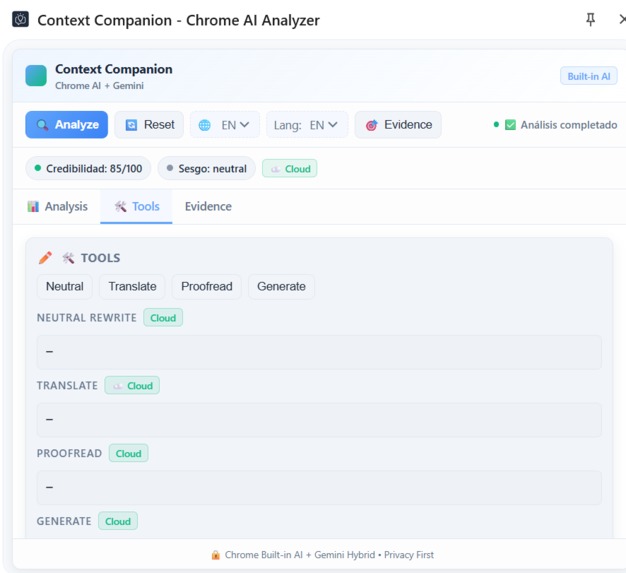This screenshot has width=626, height=573.
Task: Click the Proofread output box
Action: tap(319, 488)
